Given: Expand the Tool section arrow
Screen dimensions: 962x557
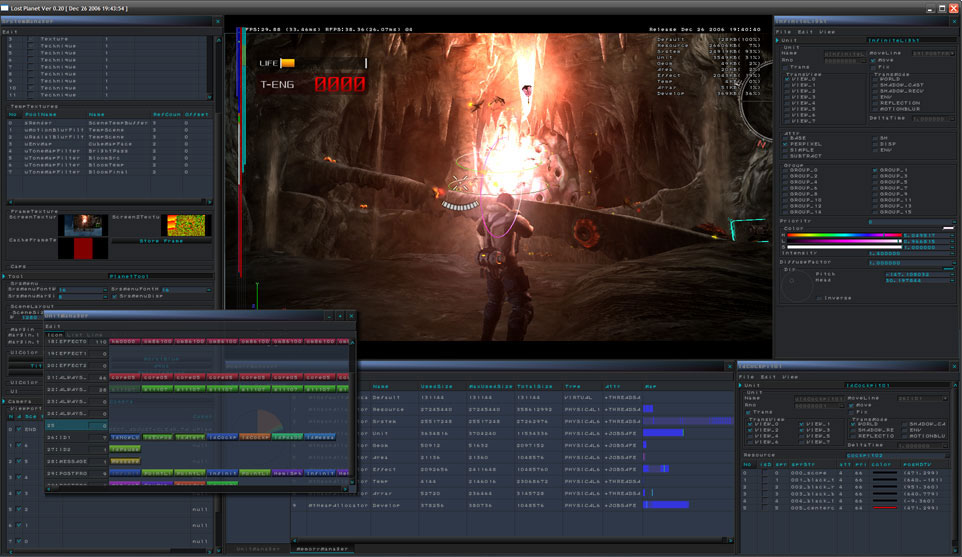Looking at the screenshot, I should coord(4,276).
